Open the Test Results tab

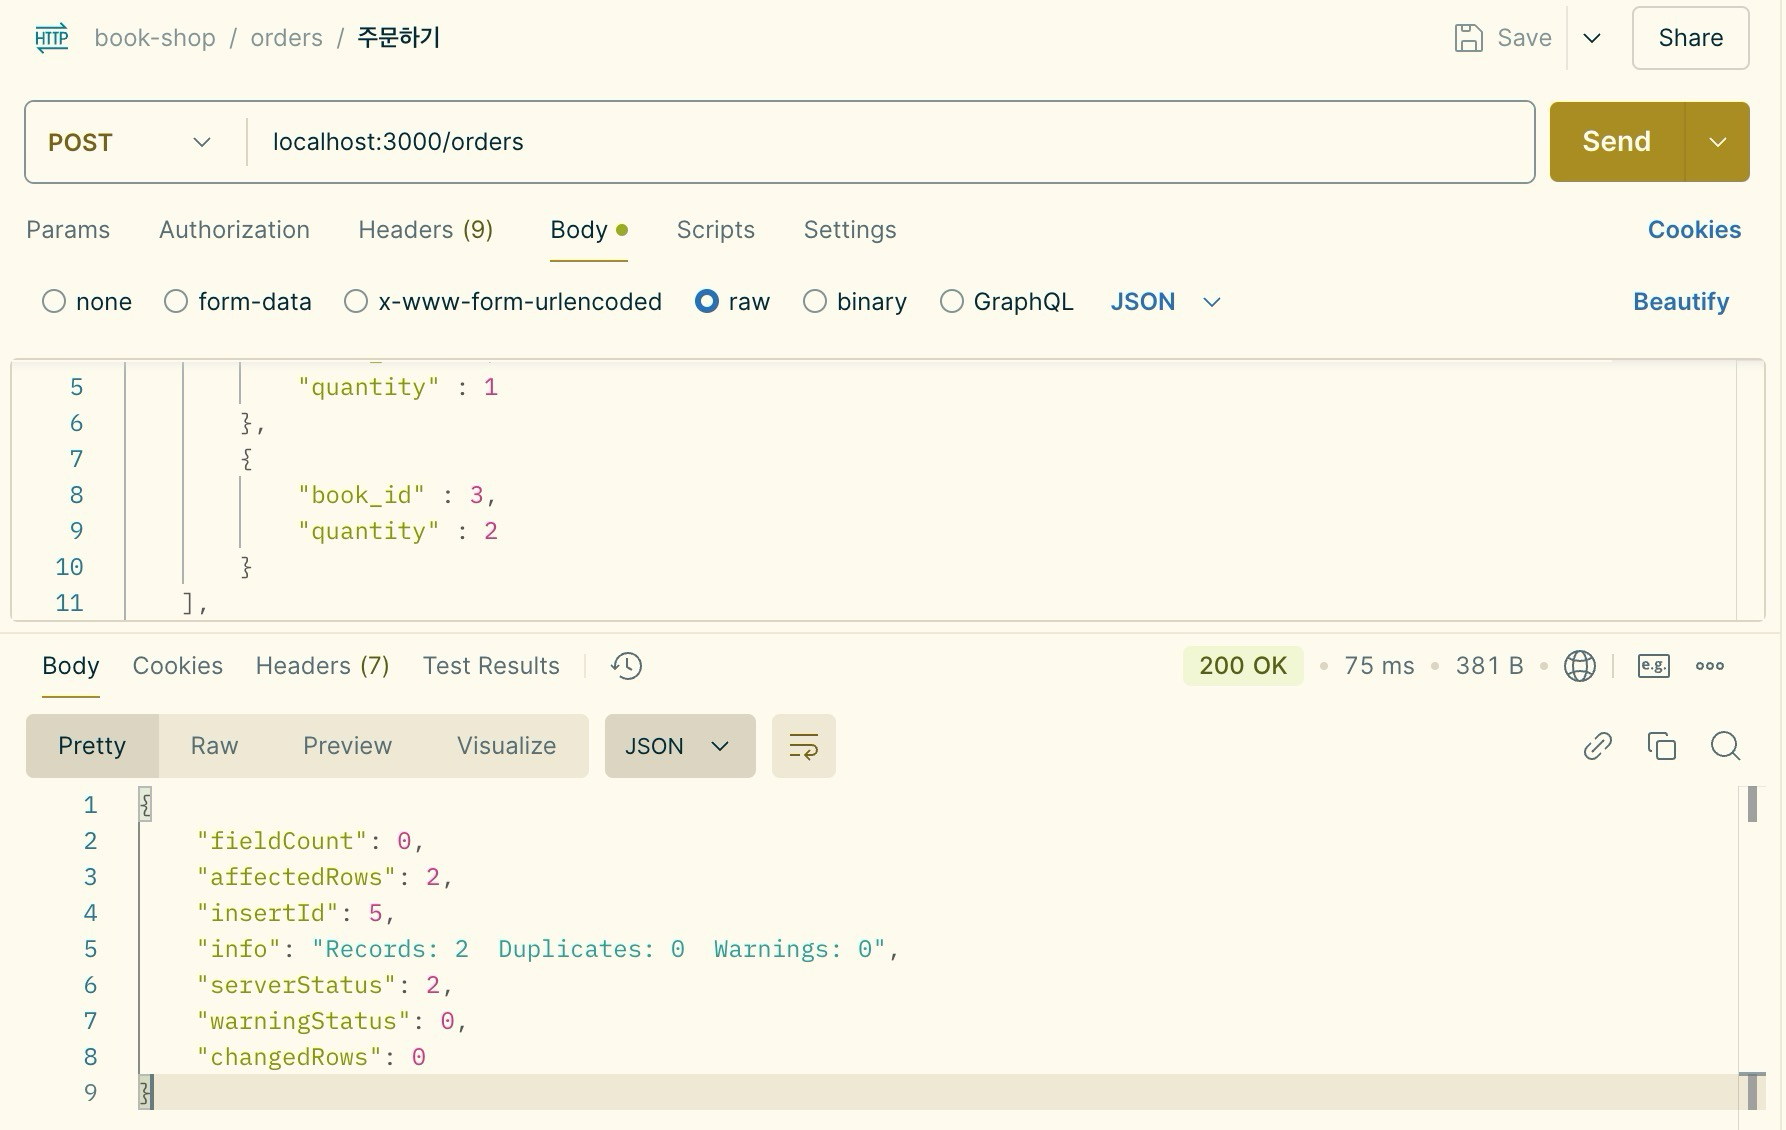(491, 666)
